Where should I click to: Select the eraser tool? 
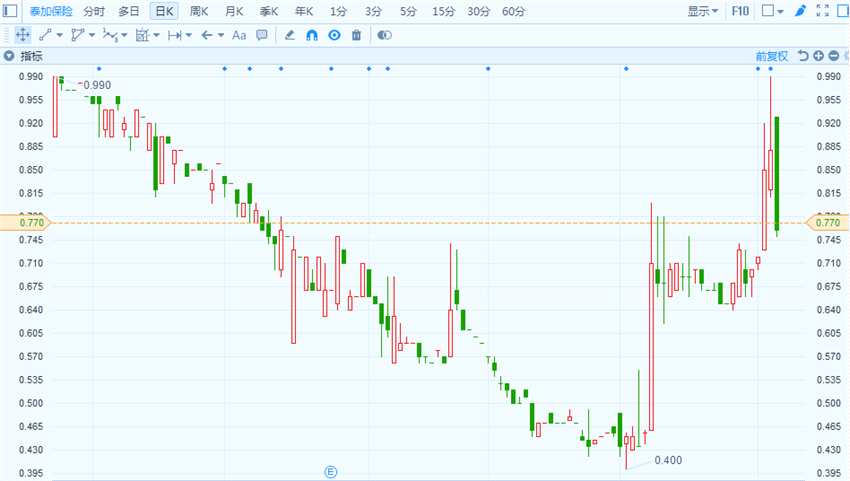pyautogui.click(x=289, y=35)
